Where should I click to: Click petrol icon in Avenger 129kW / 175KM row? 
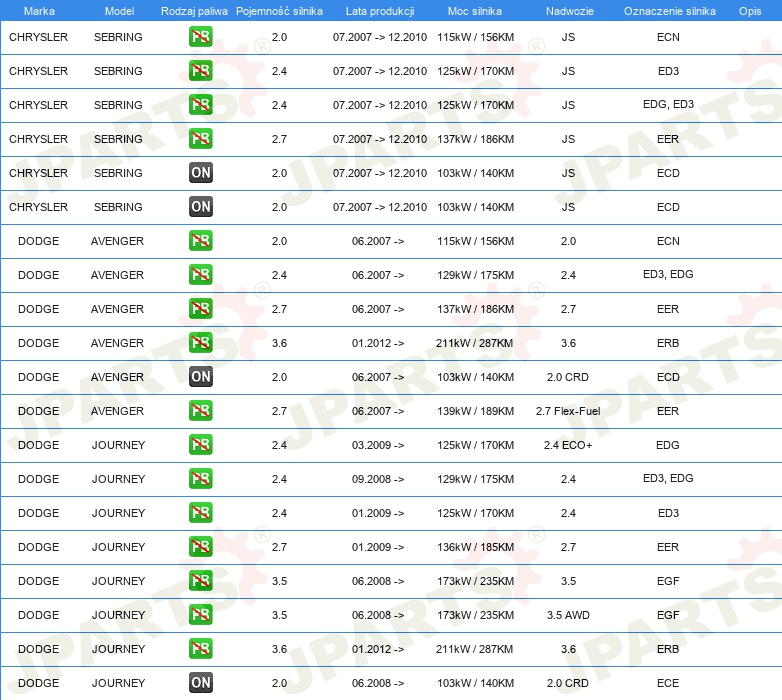(x=200, y=274)
